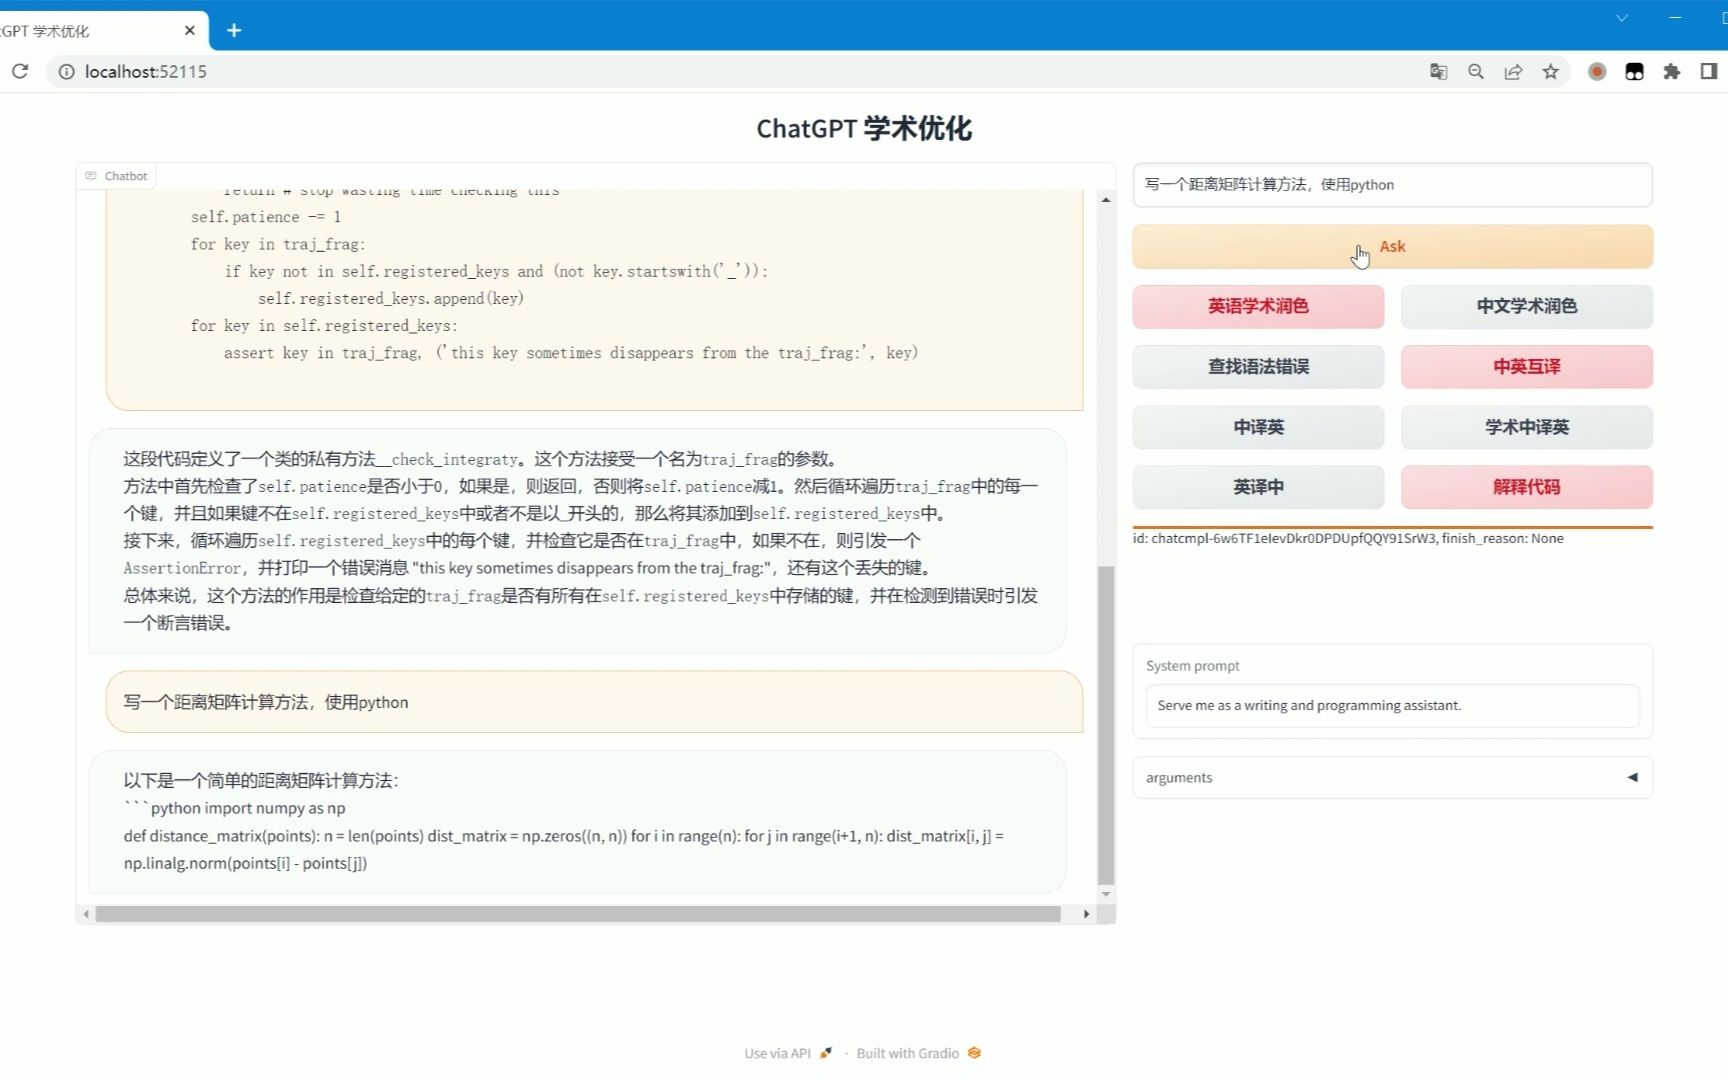Click the horizontal scroll left arrow
The image size is (1728, 1080).
click(x=86, y=914)
